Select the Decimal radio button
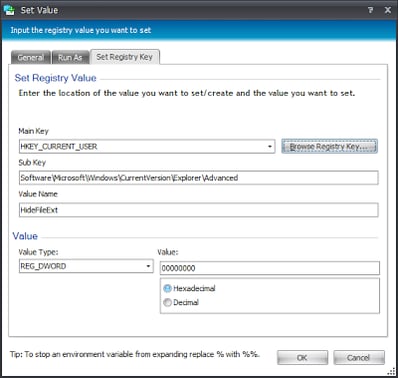Viewport: 398px width, 378px height. (167, 302)
